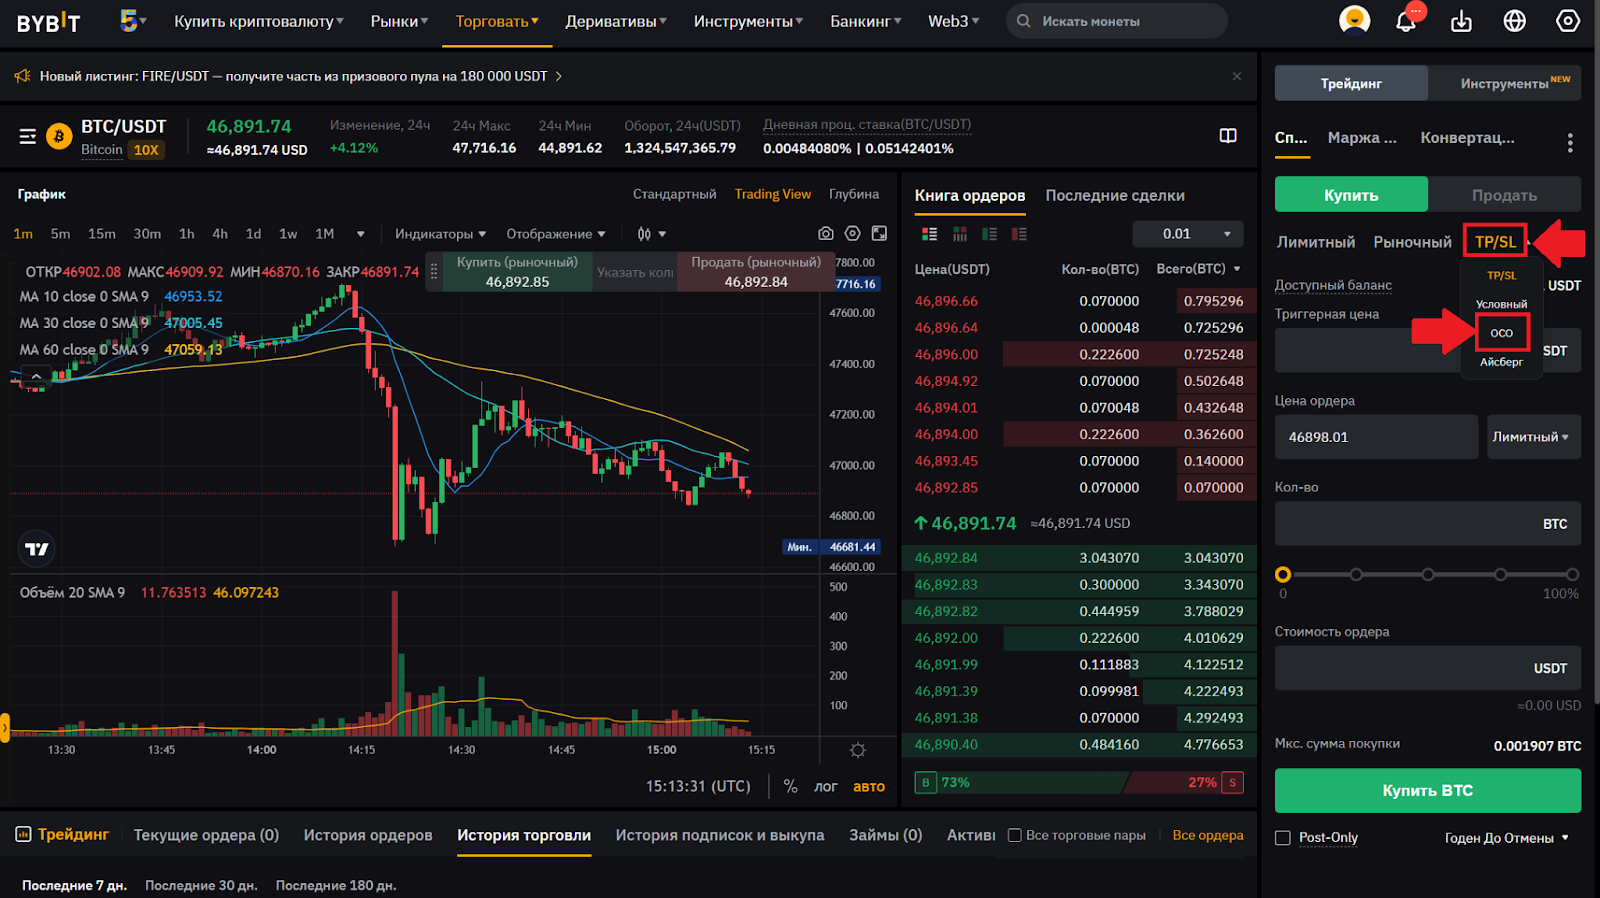
Task: Click the 100% end of quantity slider
Action: coord(1572,574)
